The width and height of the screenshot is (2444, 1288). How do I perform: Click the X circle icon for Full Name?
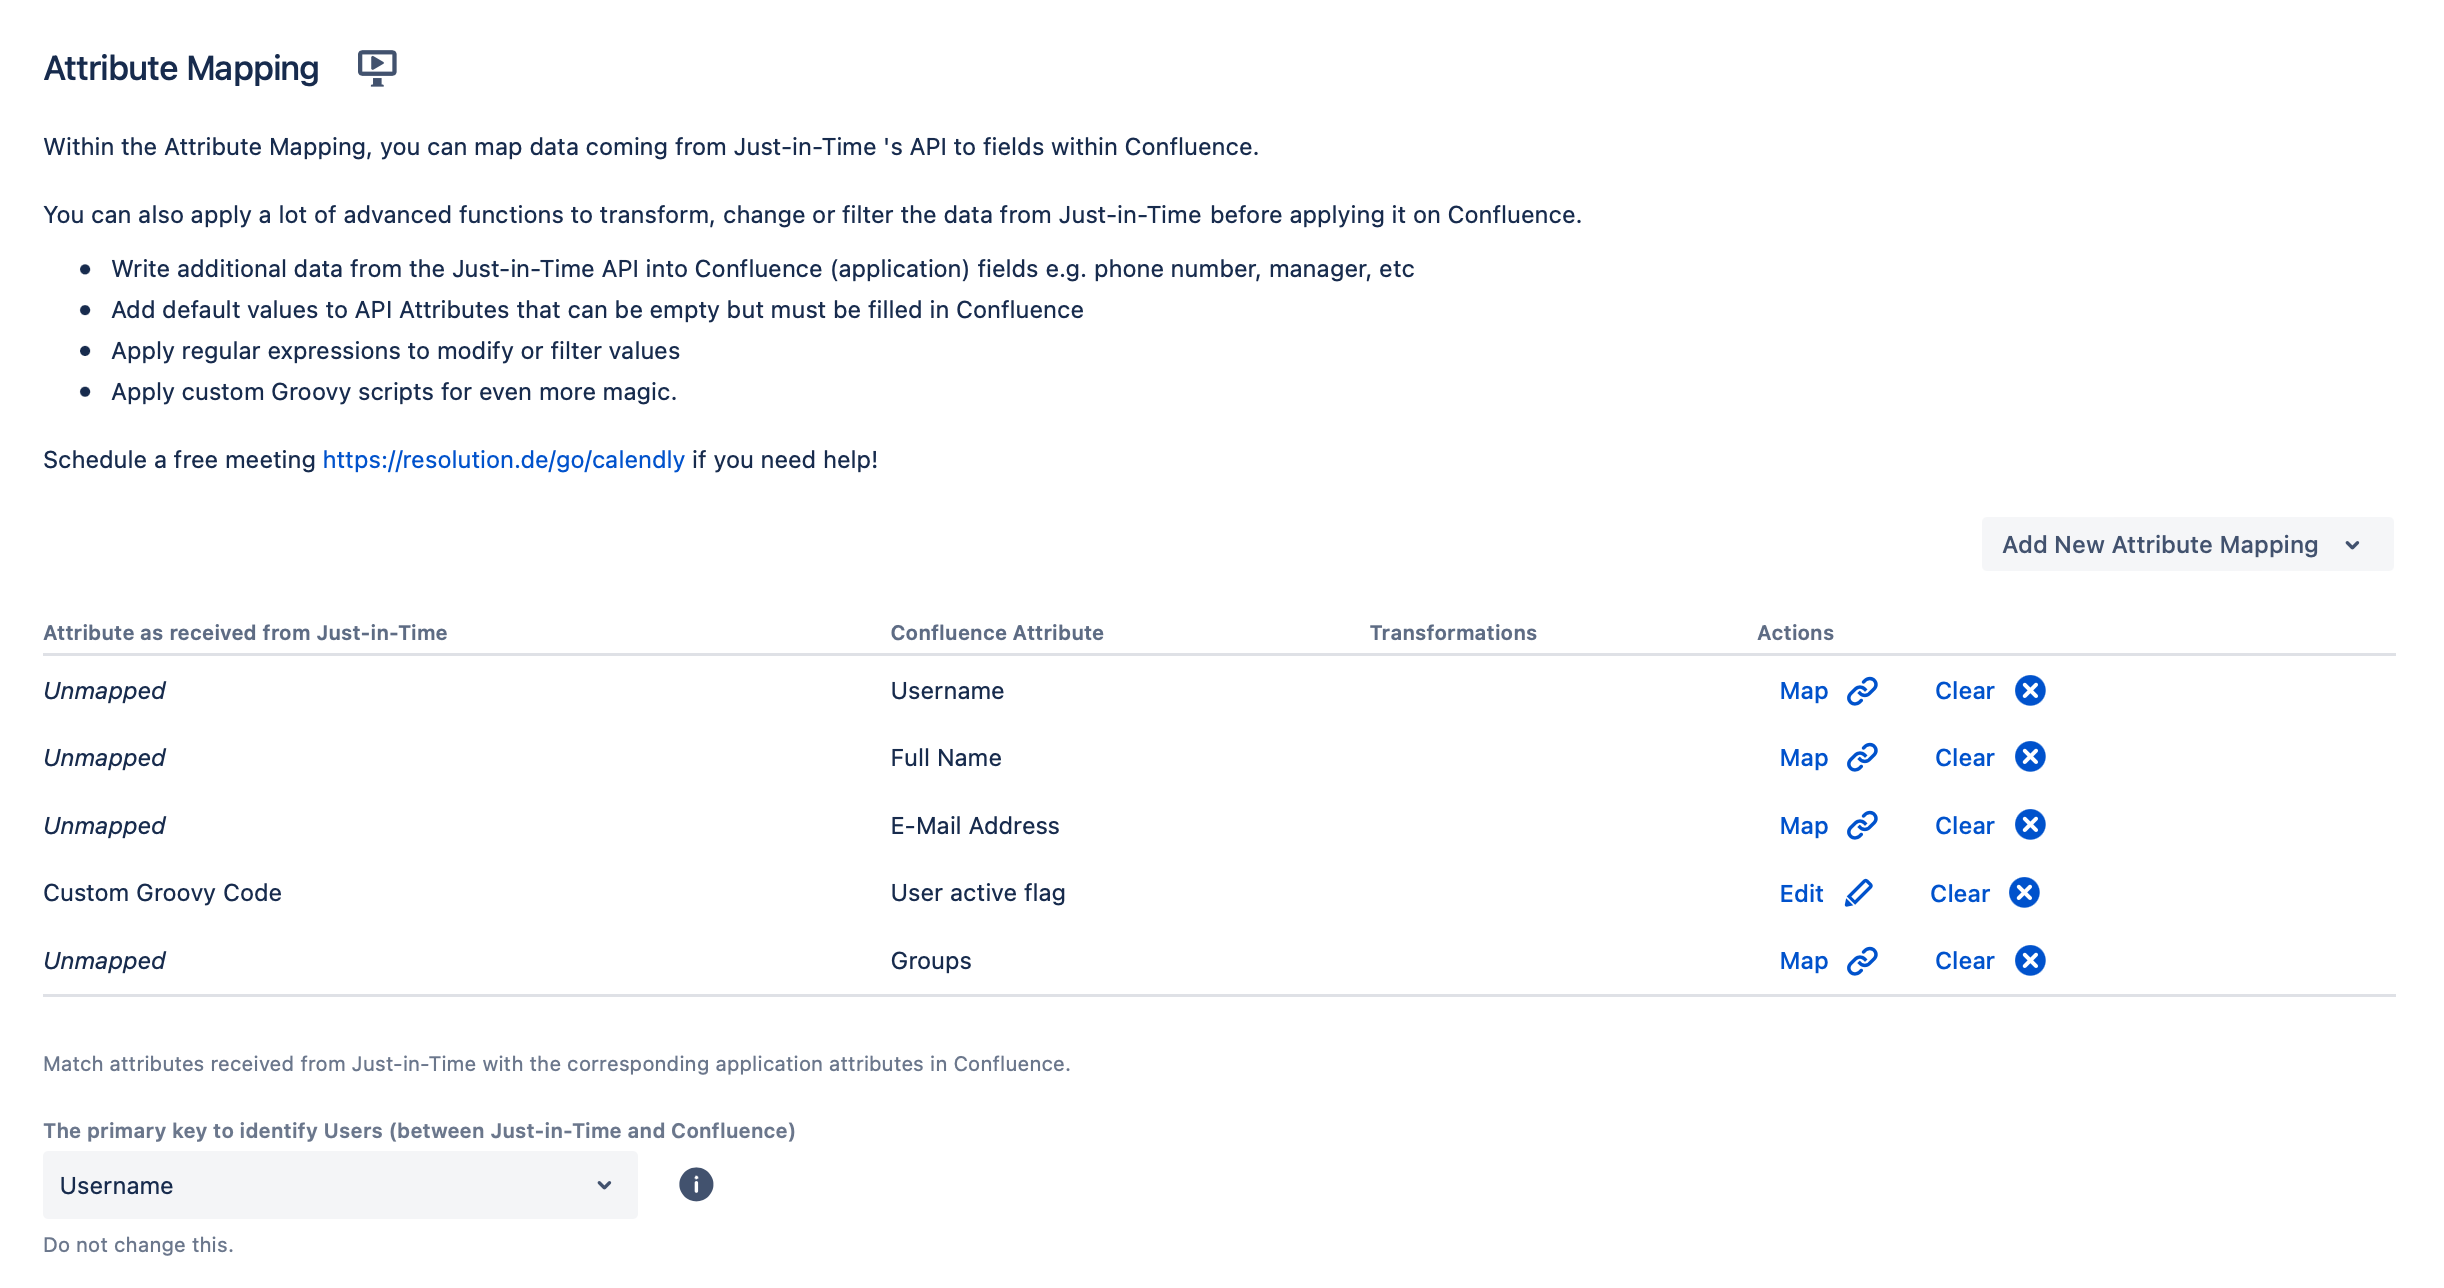click(2030, 758)
